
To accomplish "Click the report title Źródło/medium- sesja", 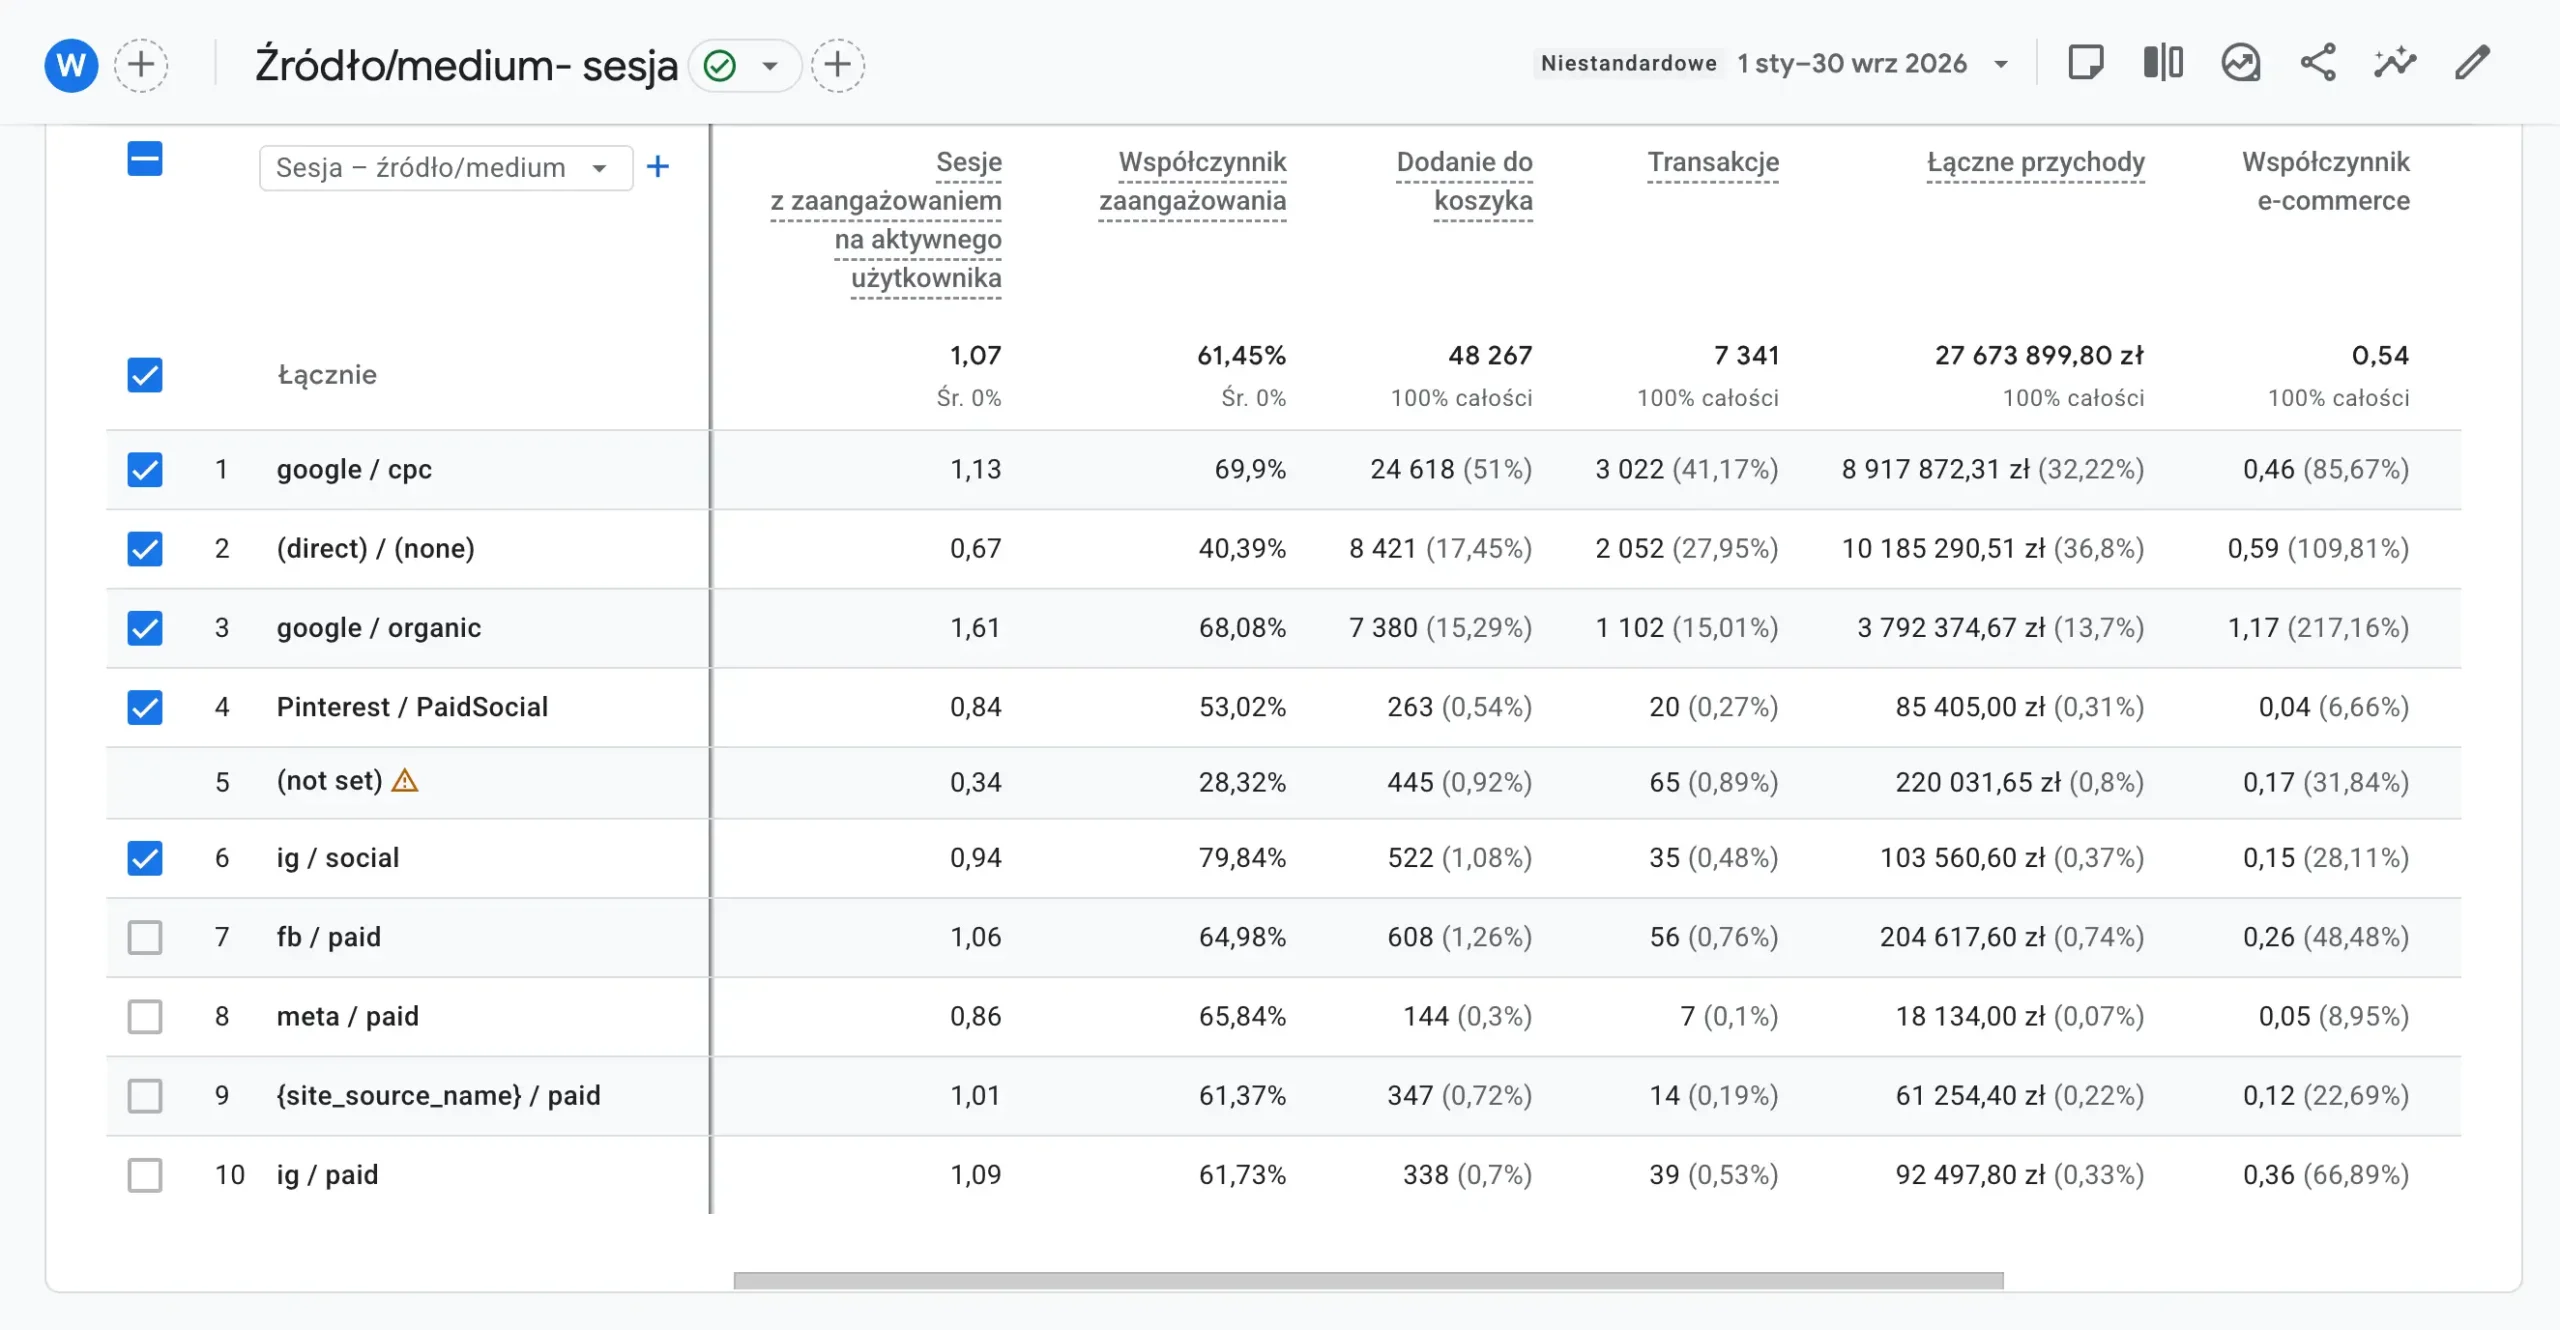I will pos(466,65).
